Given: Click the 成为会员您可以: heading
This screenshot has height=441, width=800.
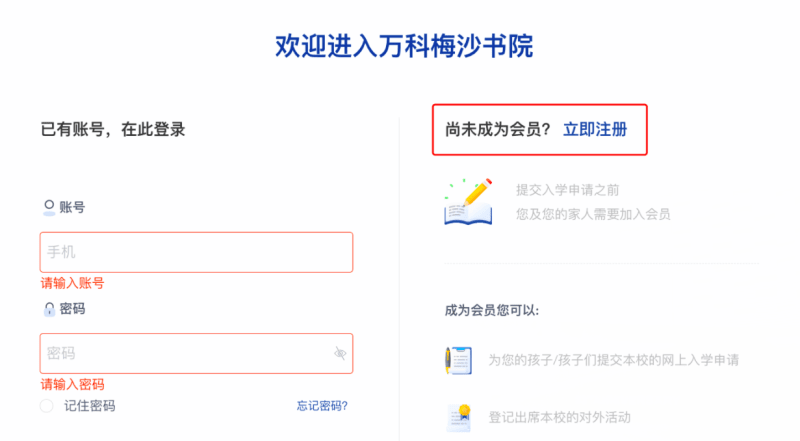Looking at the screenshot, I should pos(492,310).
